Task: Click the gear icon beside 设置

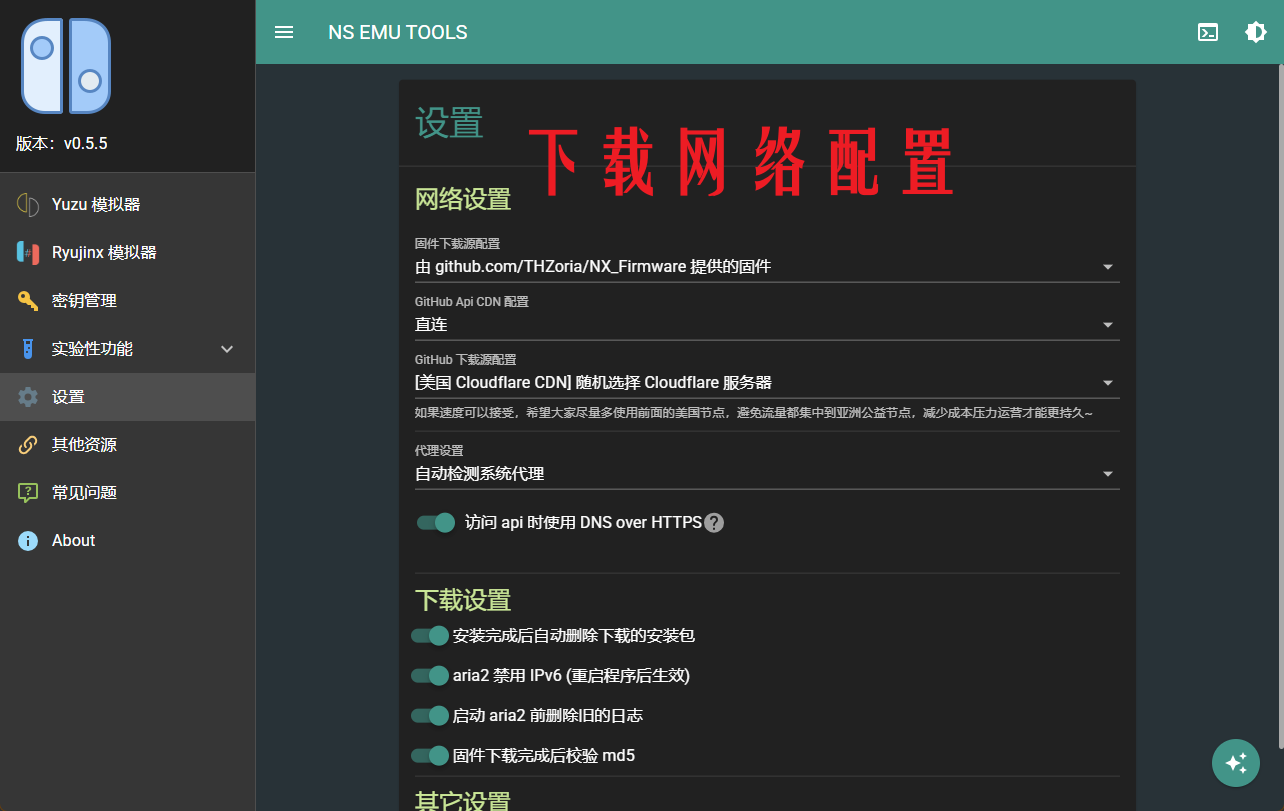Action: (27, 396)
